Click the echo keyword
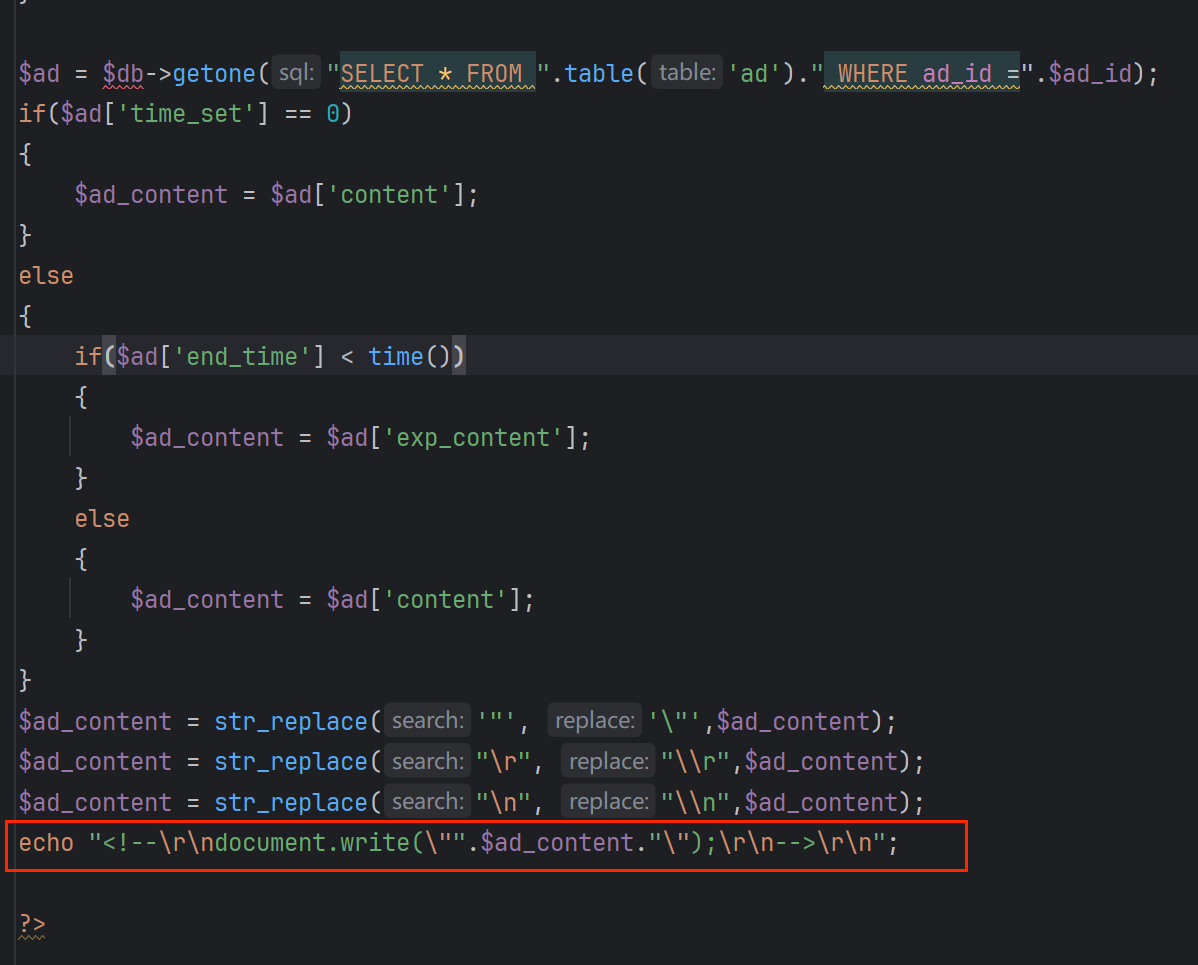Image resolution: width=1198 pixels, height=965 pixels. pyautogui.click(x=46, y=843)
